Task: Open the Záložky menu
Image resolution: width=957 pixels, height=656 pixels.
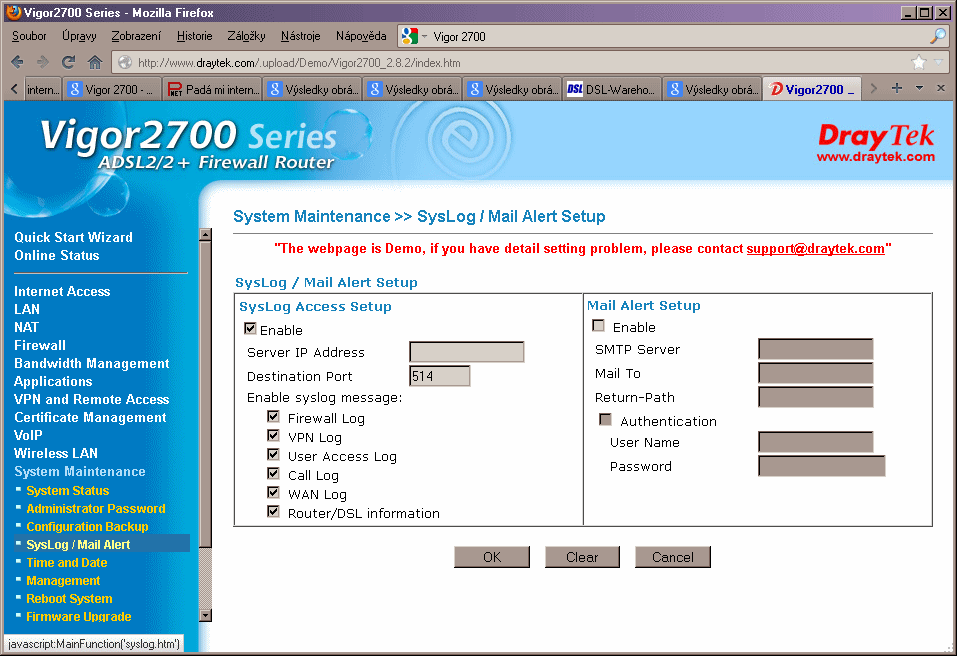Action: point(246,36)
